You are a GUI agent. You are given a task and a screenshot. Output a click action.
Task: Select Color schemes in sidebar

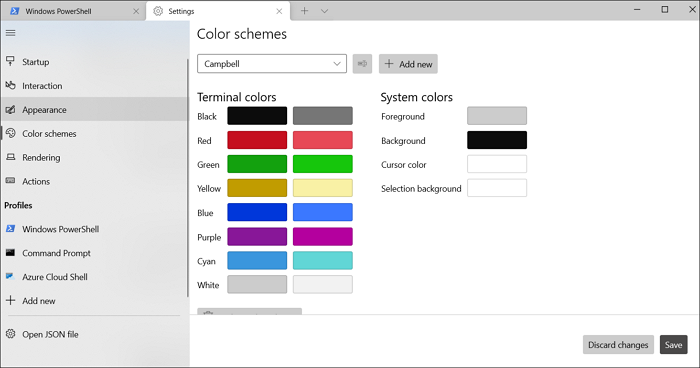pos(95,134)
